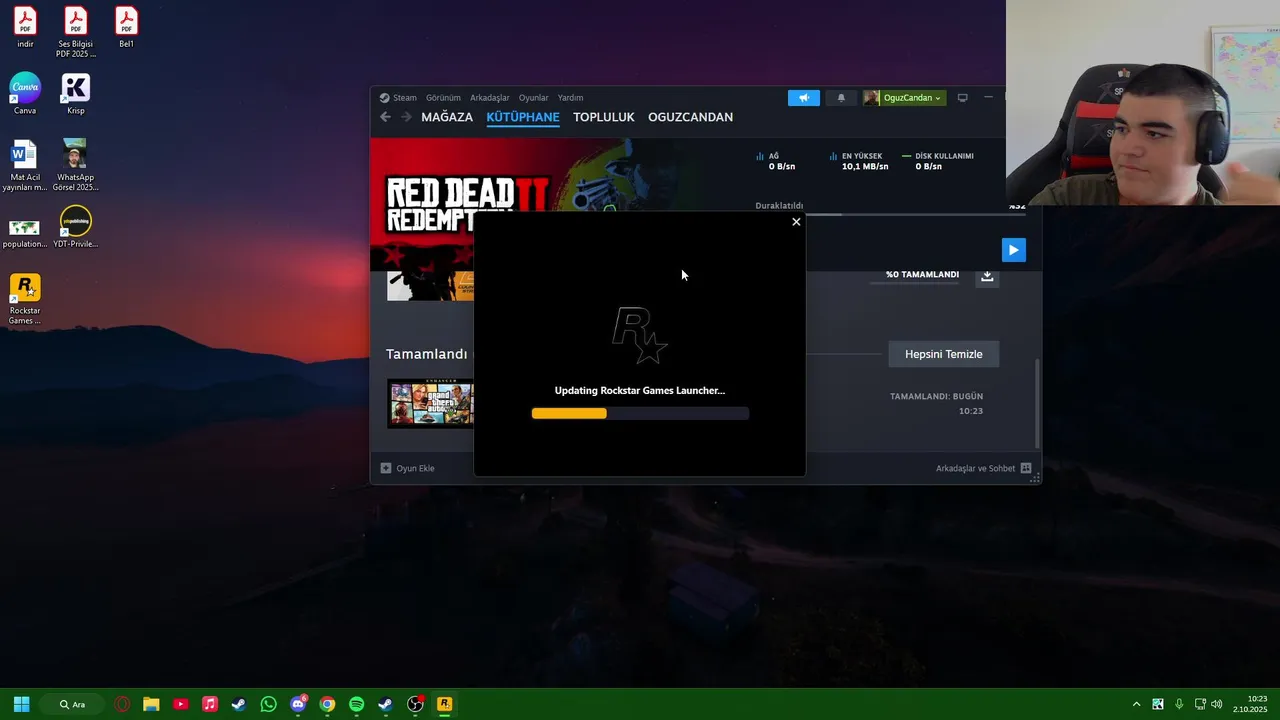Screen dimensions: 1280x720
Task: Select the 'Mat Acil yayınları' Word file
Action: [25, 166]
